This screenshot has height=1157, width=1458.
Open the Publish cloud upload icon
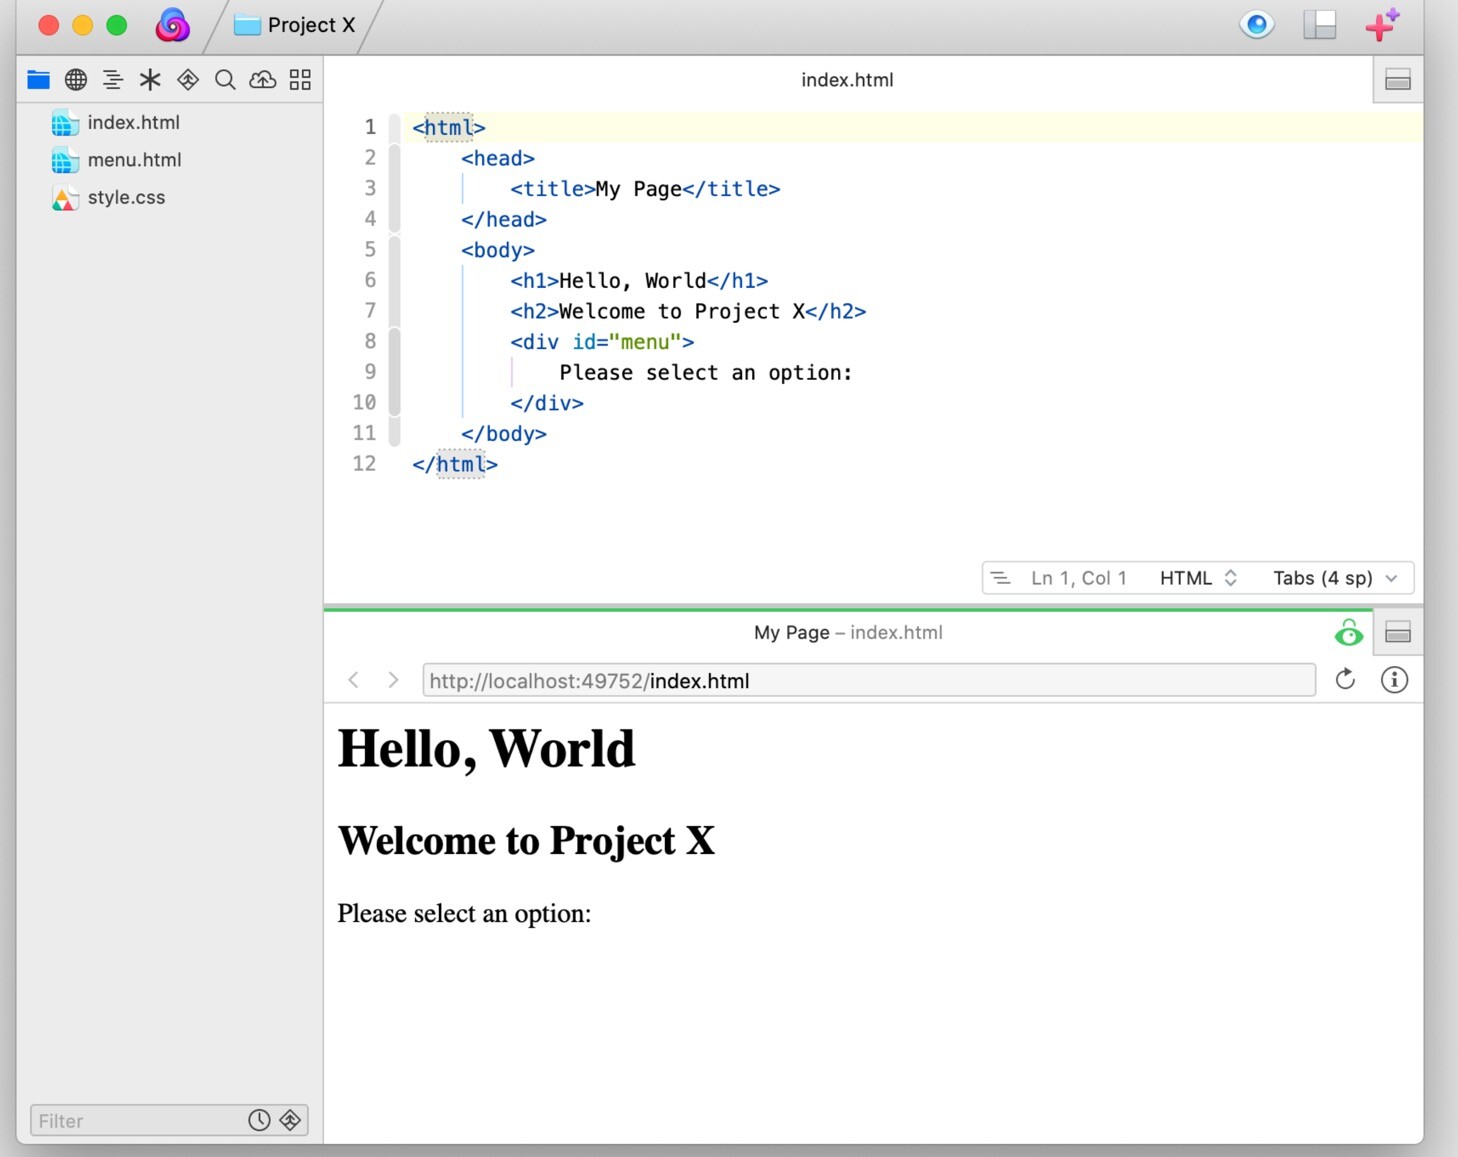(x=262, y=80)
